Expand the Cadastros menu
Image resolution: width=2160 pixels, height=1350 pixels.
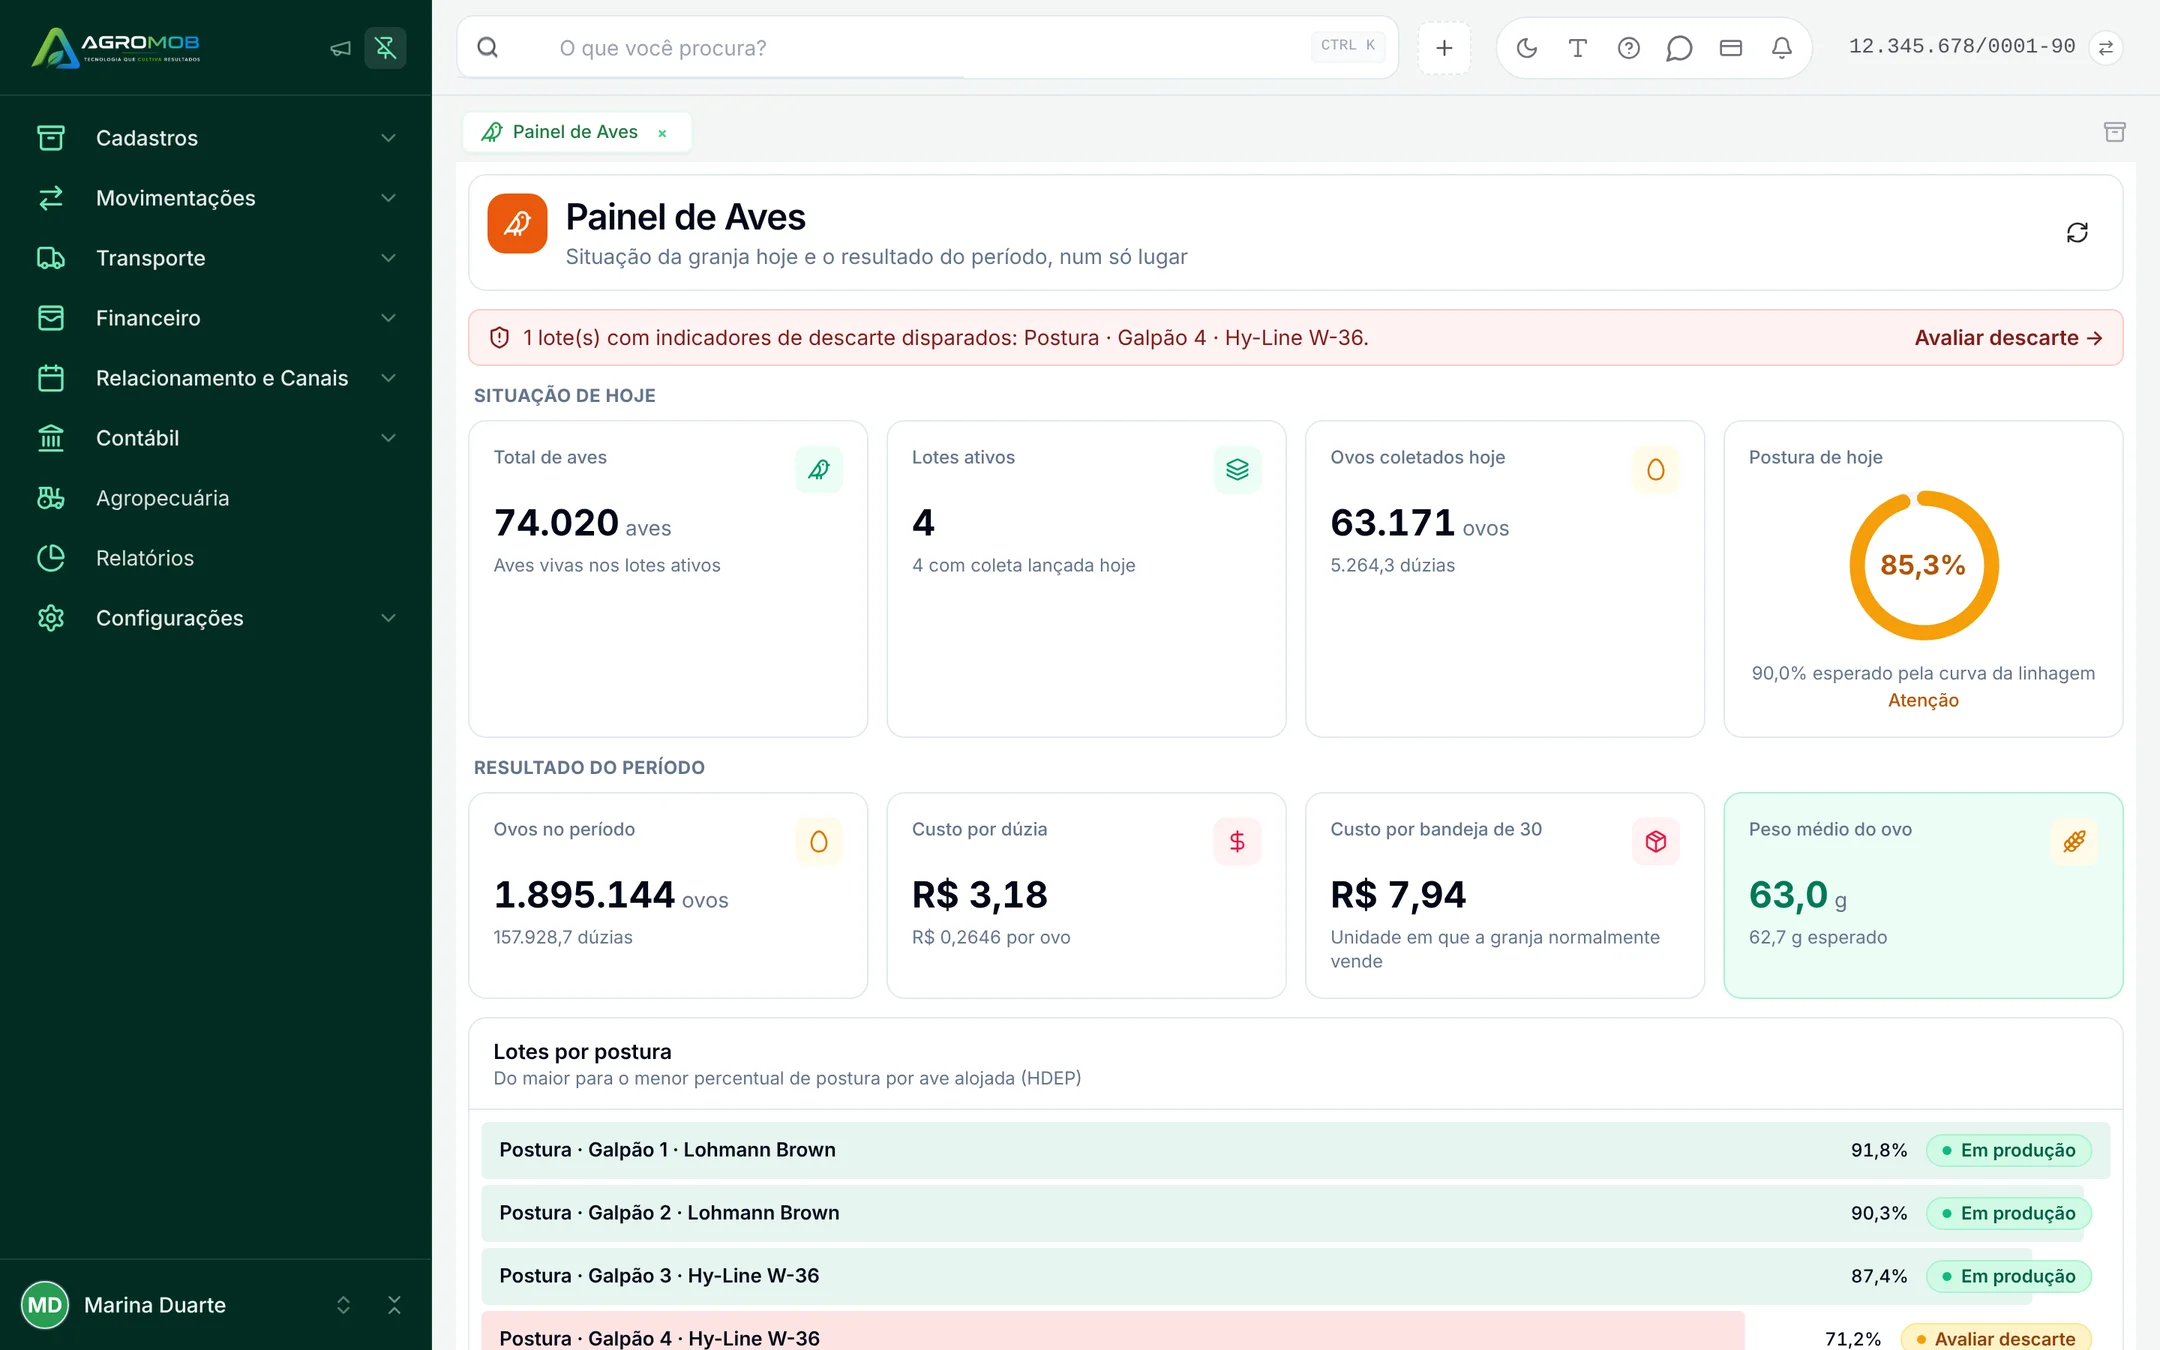216,138
